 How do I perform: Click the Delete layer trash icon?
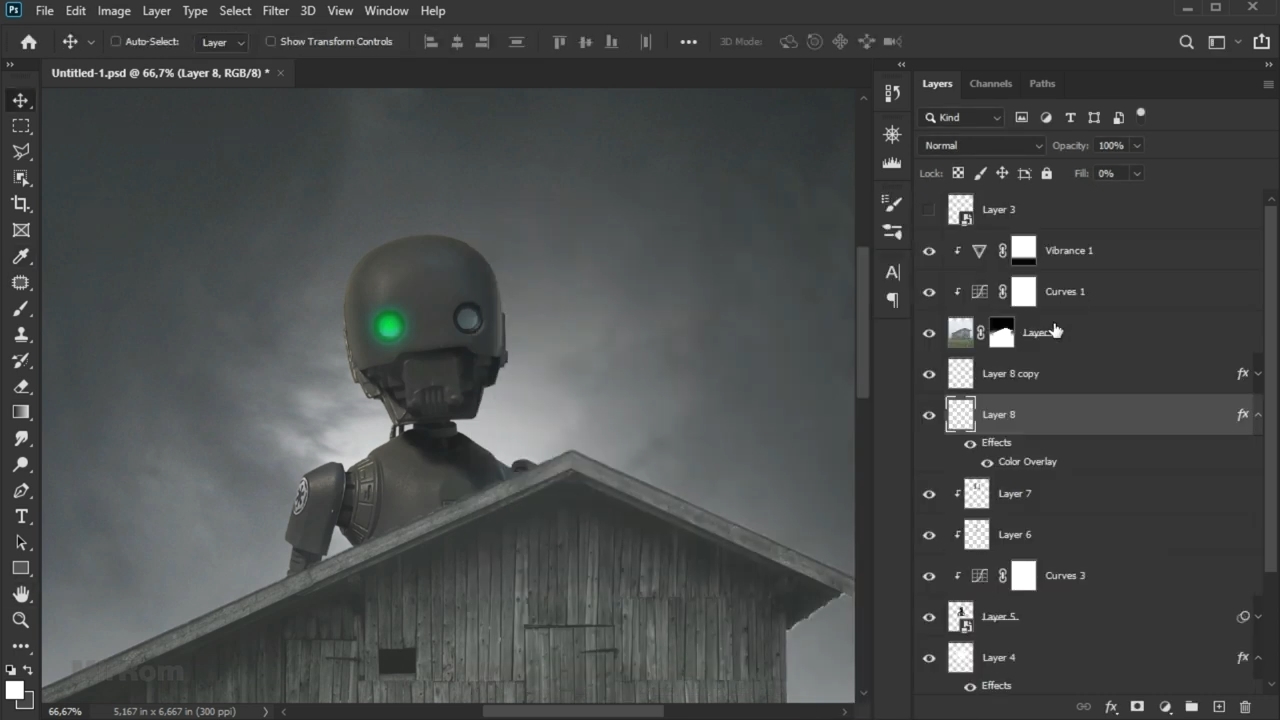[1245, 707]
